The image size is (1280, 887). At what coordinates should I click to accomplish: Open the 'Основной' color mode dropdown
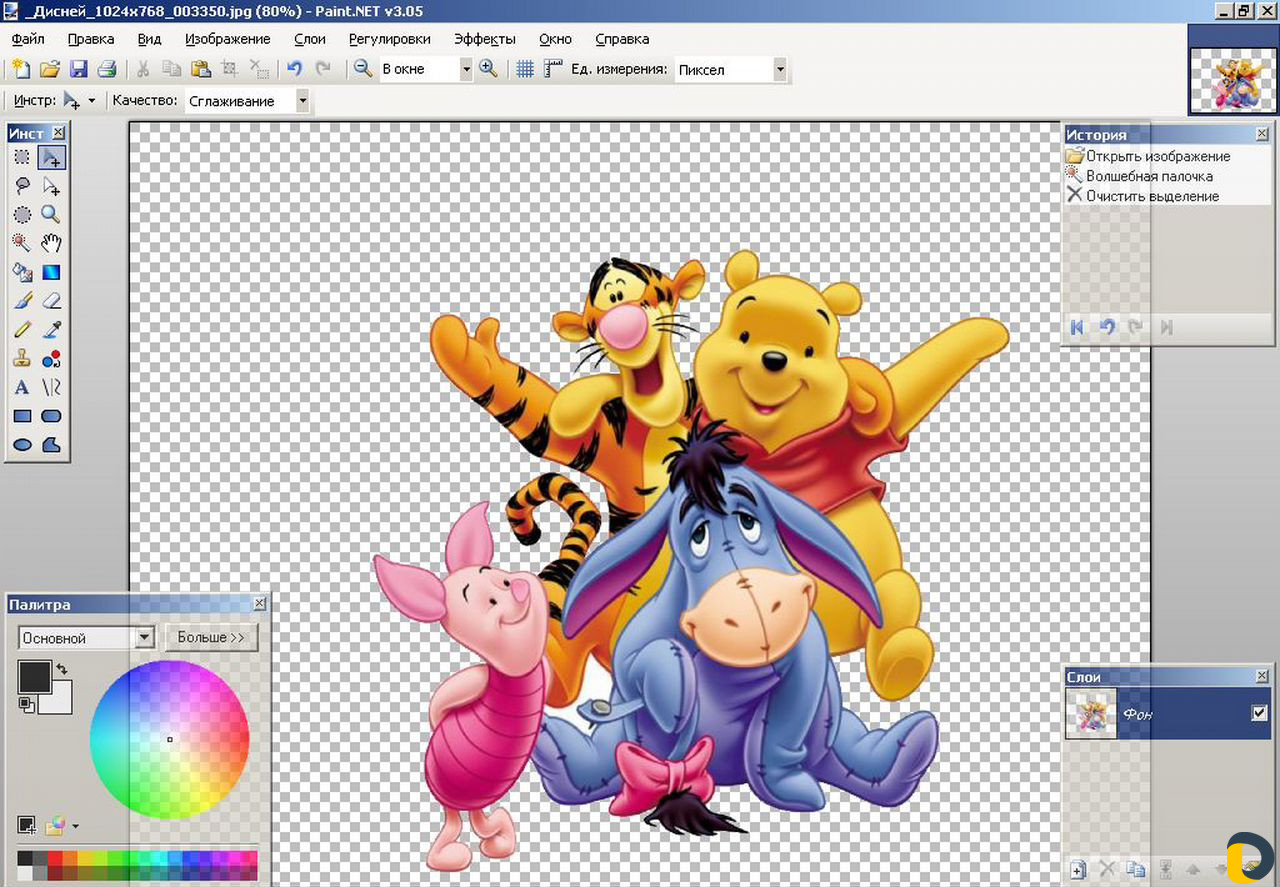click(x=145, y=638)
